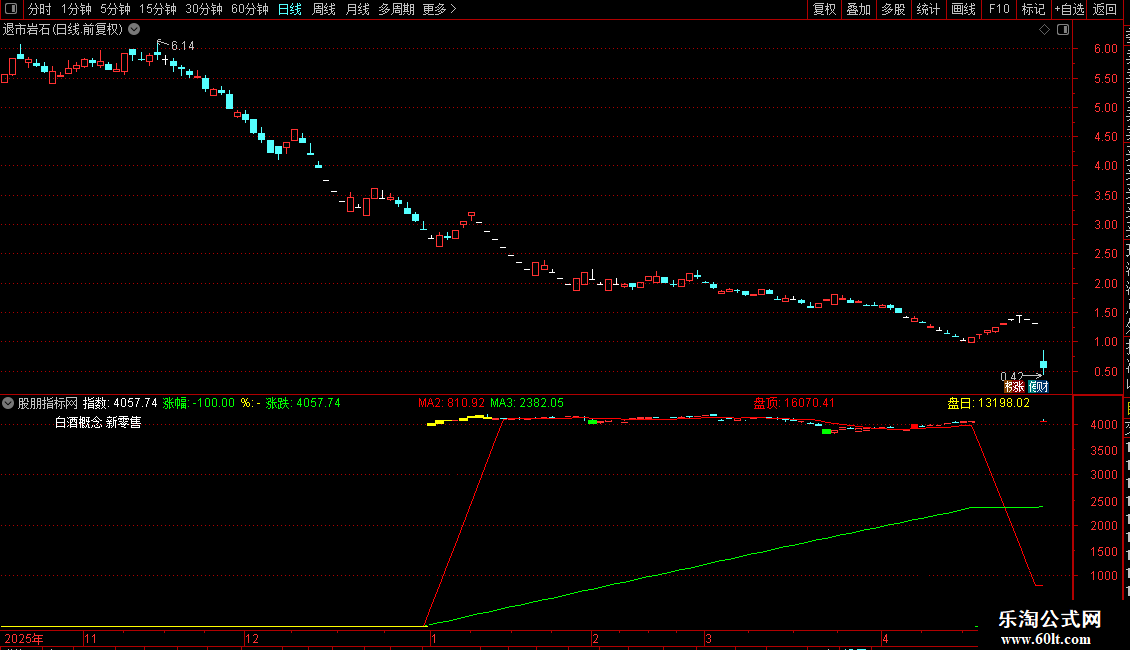Image resolution: width=1130 pixels, height=650 pixels.
Task: Switch to 月线 monthly chart
Action: point(357,9)
